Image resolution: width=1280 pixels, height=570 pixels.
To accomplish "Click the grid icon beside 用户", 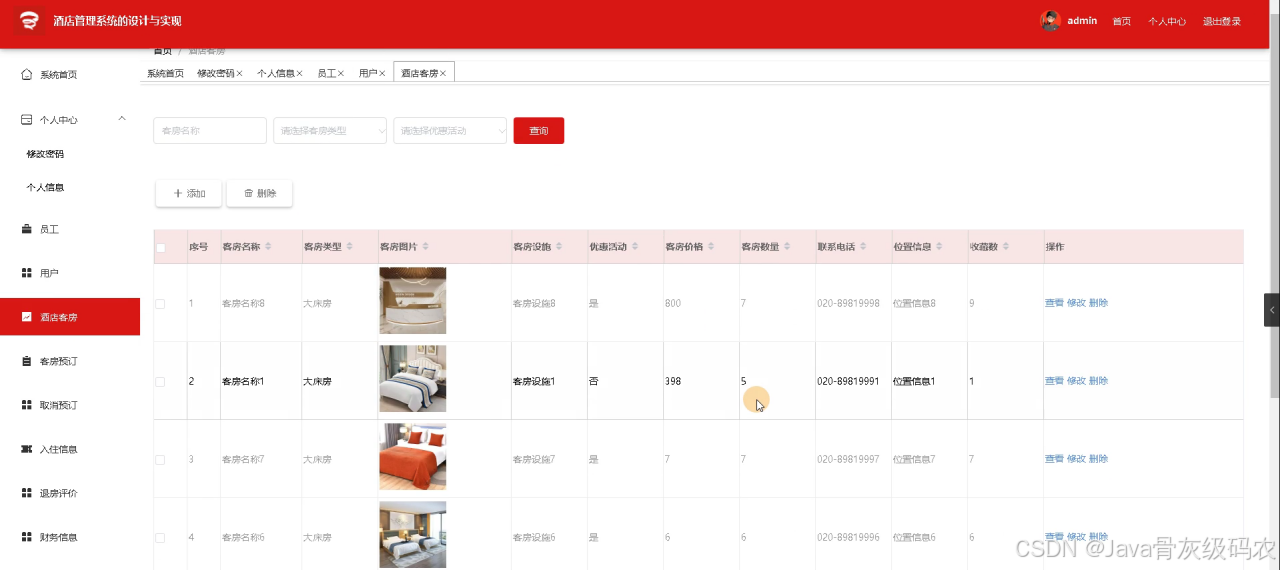I will click(x=27, y=273).
